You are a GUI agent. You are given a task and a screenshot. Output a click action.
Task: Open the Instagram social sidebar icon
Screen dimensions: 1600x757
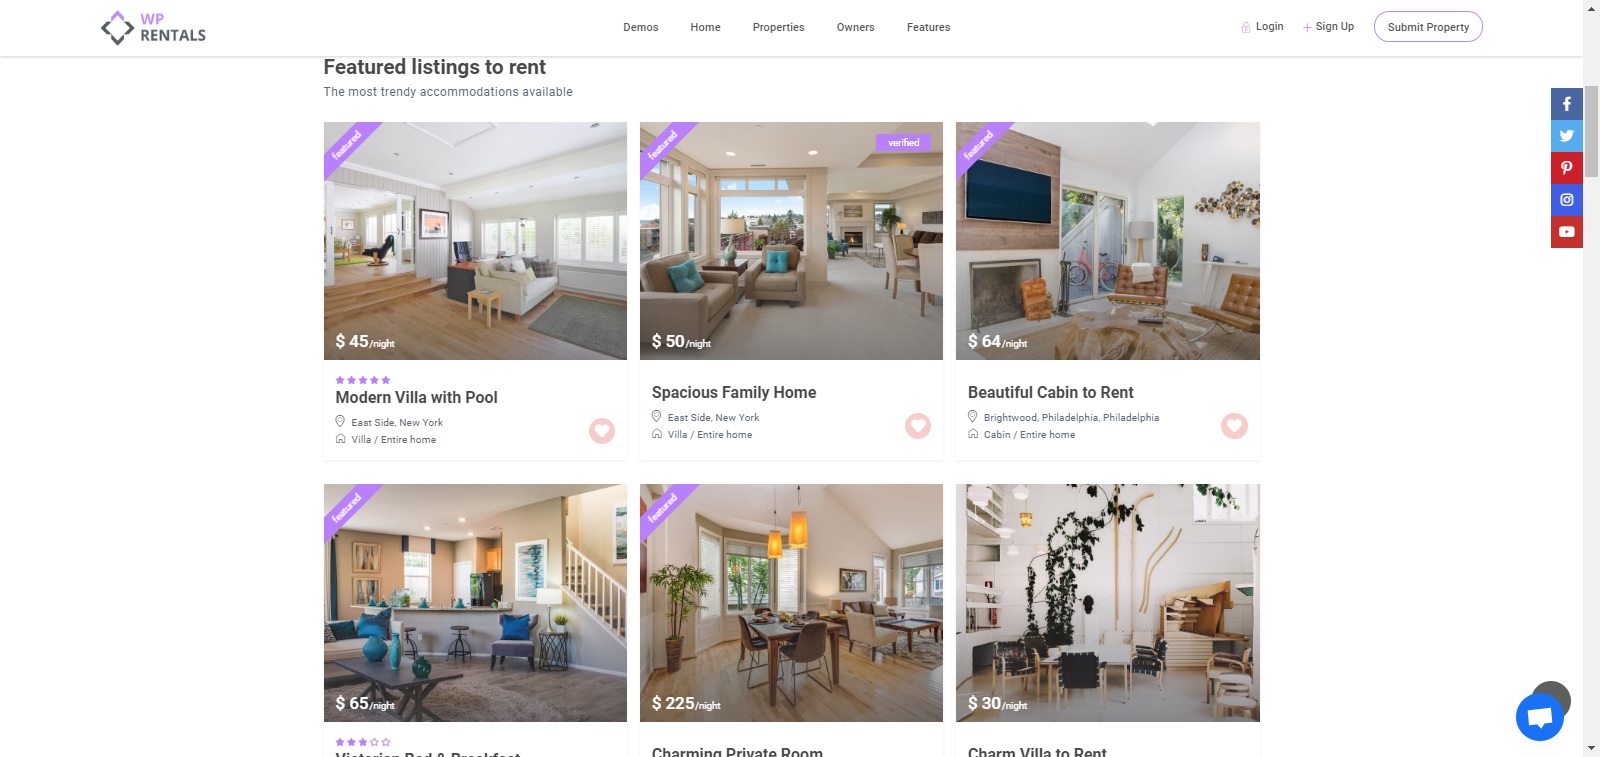[x=1566, y=200]
